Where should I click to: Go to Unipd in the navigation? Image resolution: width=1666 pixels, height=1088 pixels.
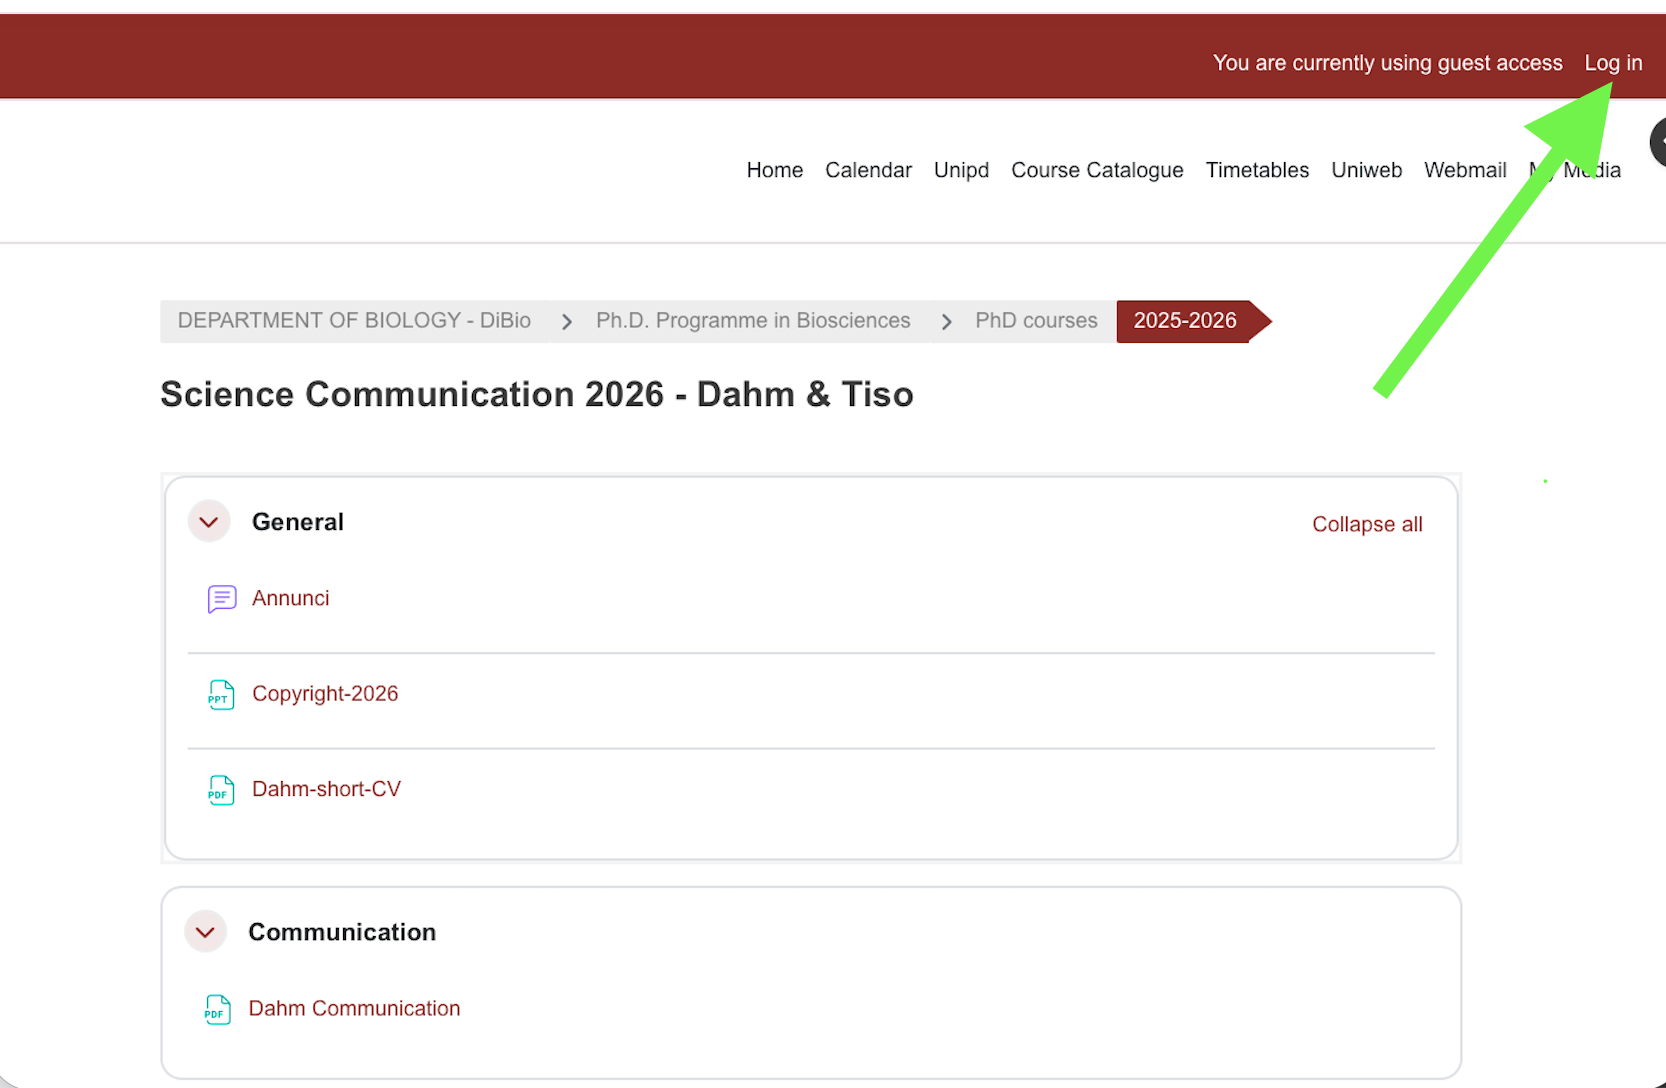[961, 170]
